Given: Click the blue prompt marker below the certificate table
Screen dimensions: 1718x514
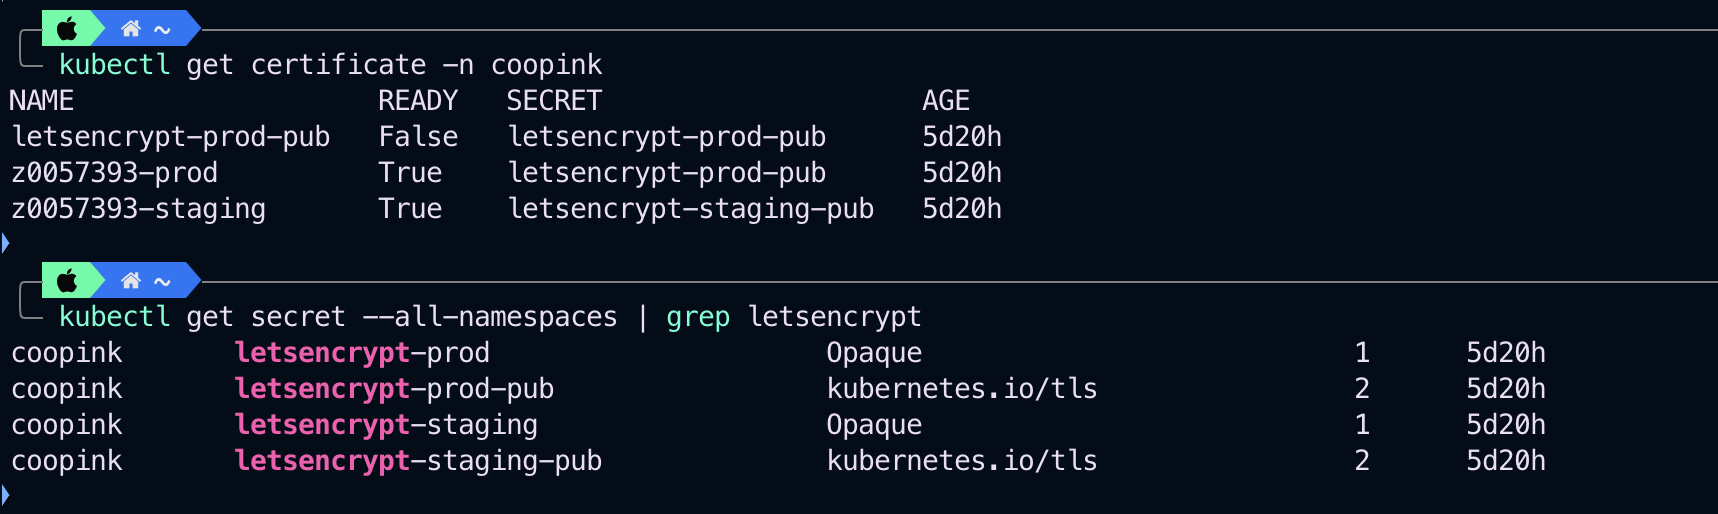Looking at the screenshot, I should click(5, 243).
